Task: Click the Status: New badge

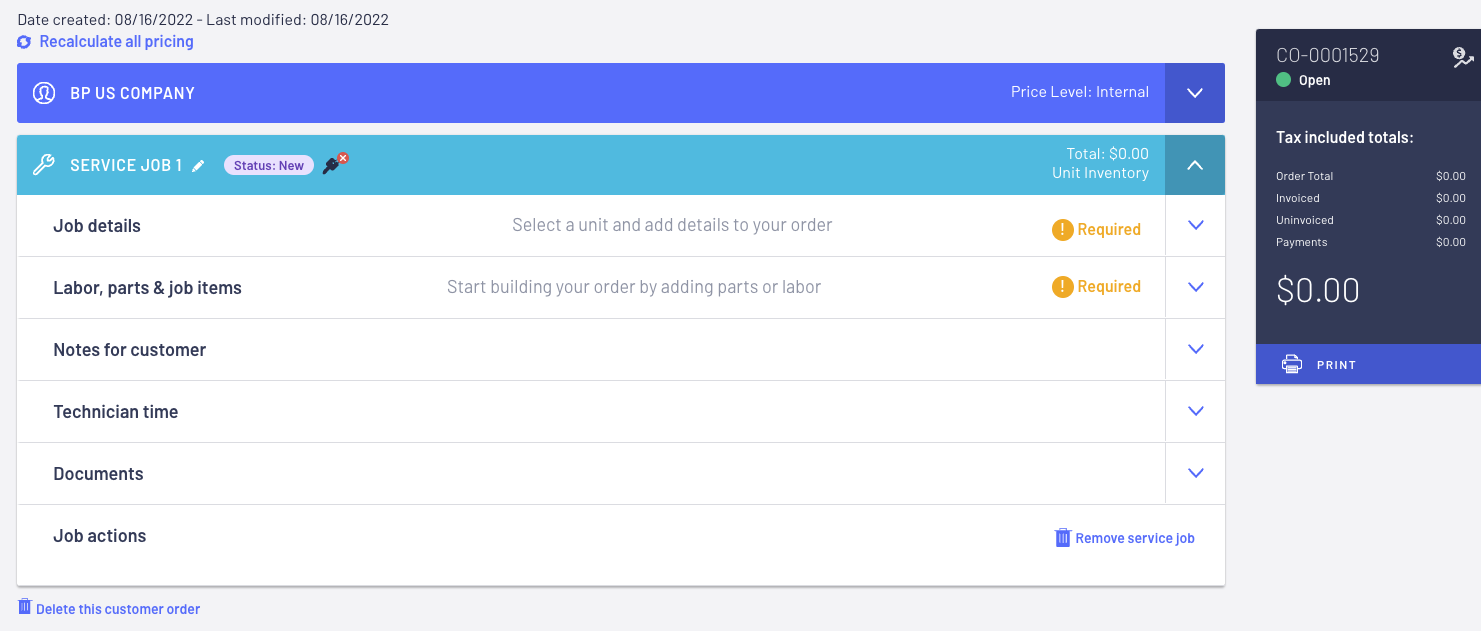Action: pyautogui.click(x=269, y=166)
